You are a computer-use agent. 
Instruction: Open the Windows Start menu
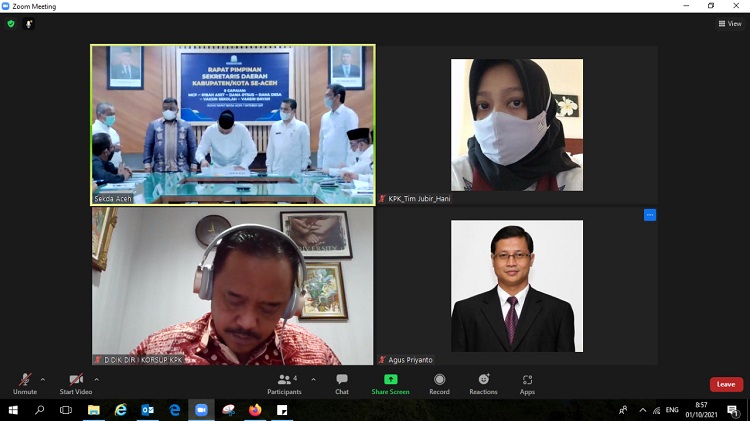[x=13, y=410]
